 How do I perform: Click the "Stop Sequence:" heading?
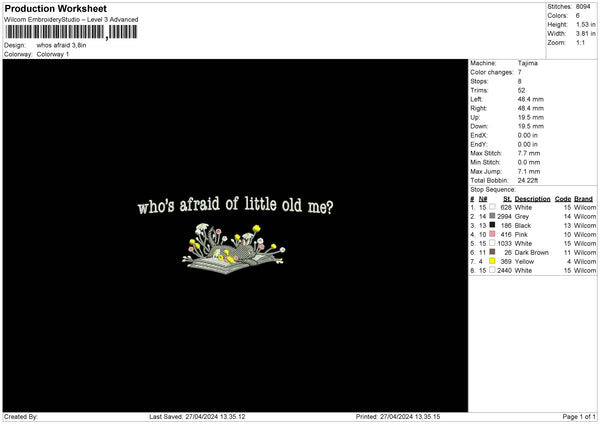(x=493, y=190)
